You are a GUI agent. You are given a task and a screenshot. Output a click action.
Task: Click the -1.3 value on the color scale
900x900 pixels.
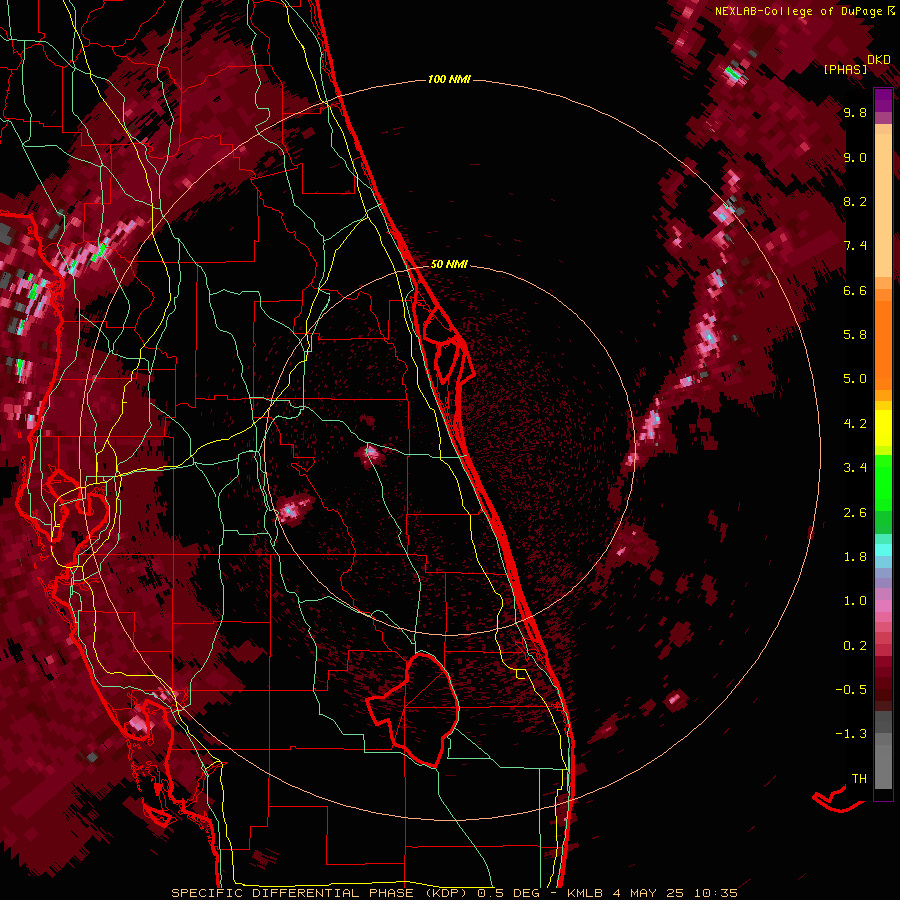851,734
